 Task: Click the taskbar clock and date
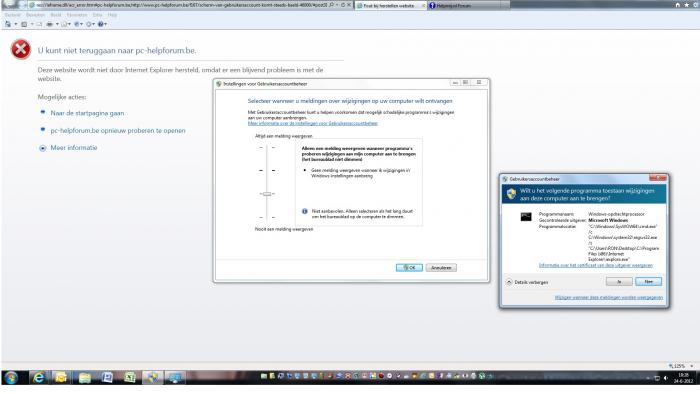[683, 378]
